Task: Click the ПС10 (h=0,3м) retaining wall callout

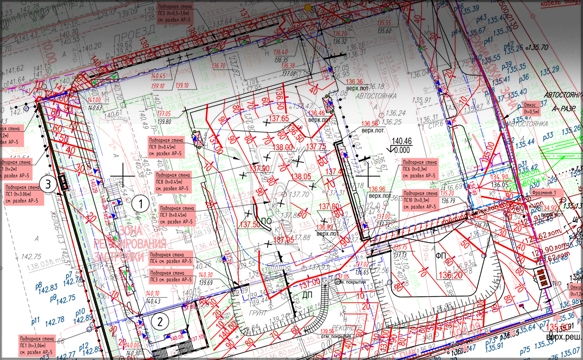Action: click(x=420, y=200)
